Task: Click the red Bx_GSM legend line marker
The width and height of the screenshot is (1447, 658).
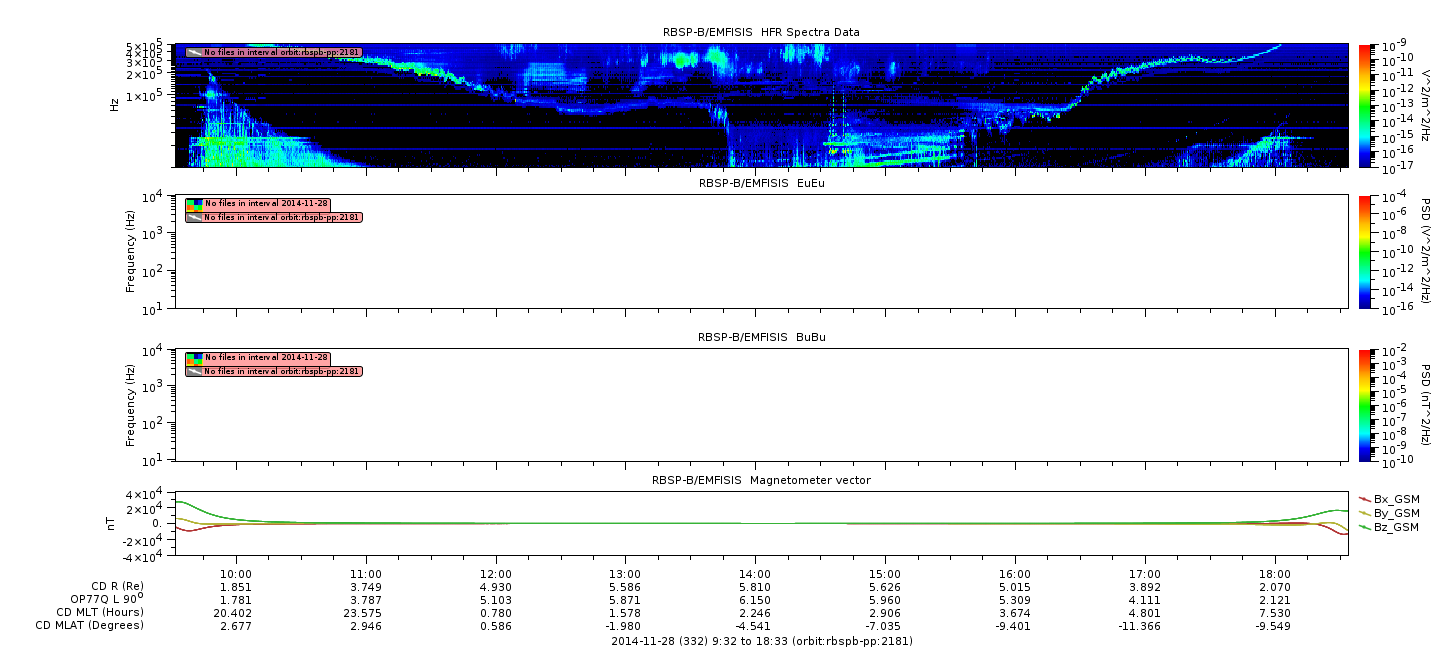Action: pyautogui.click(x=1365, y=499)
